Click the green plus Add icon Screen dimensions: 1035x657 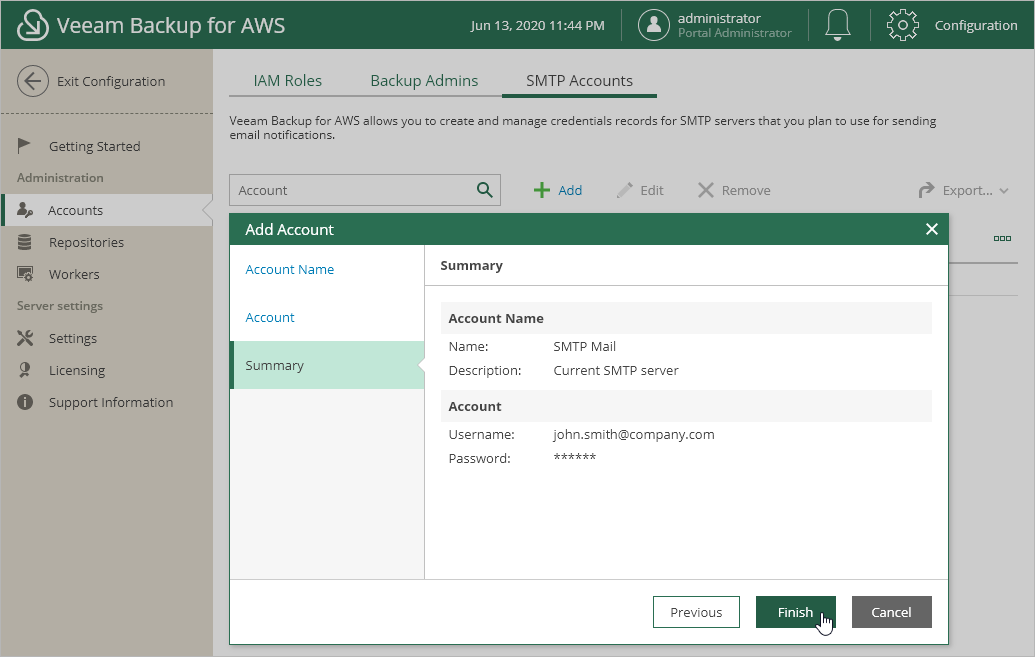coord(541,190)
